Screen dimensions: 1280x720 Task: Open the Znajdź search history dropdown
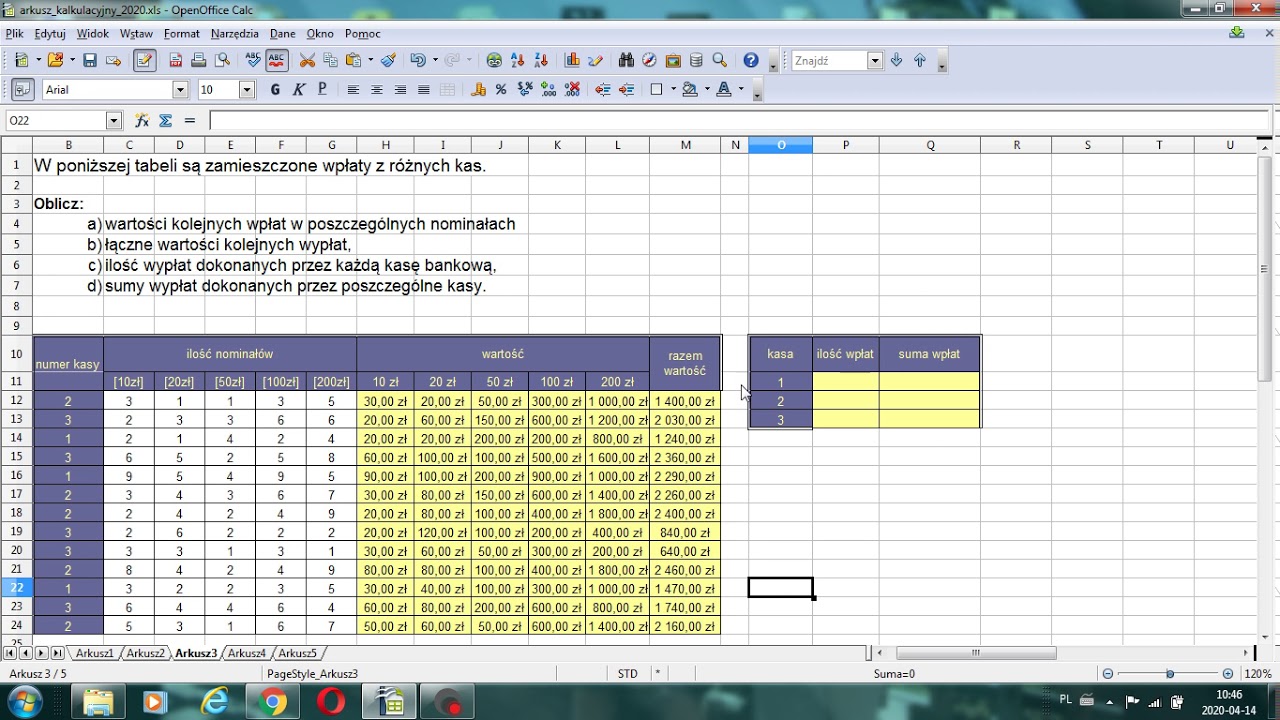tap(875, 61)
